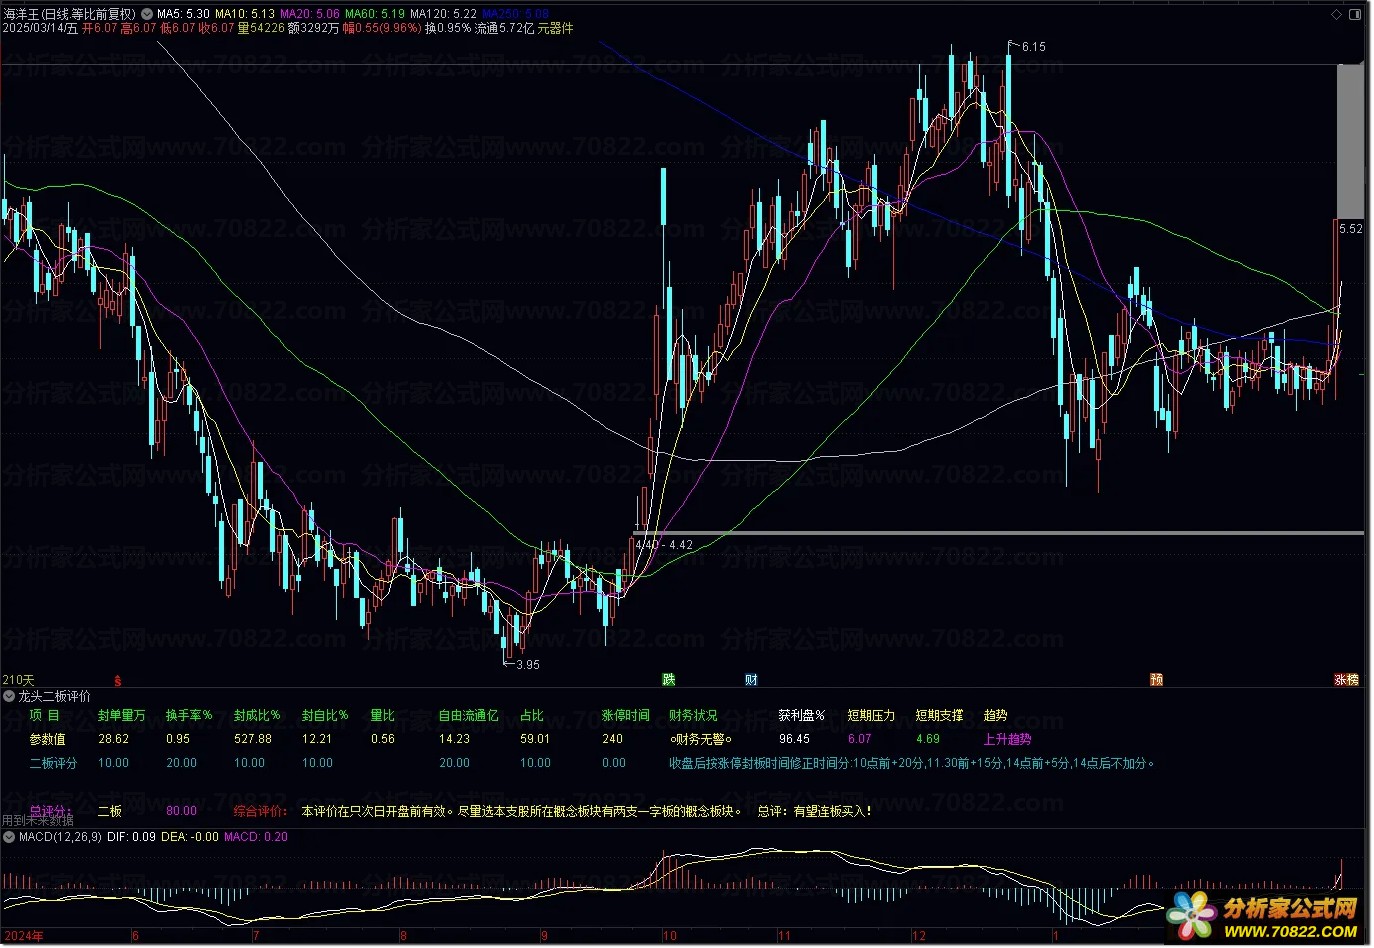This screenshot has height=948, width=1374.
Task: Click the 80.00 total score value
Action: pyautogui.click(x=181, y=811)
